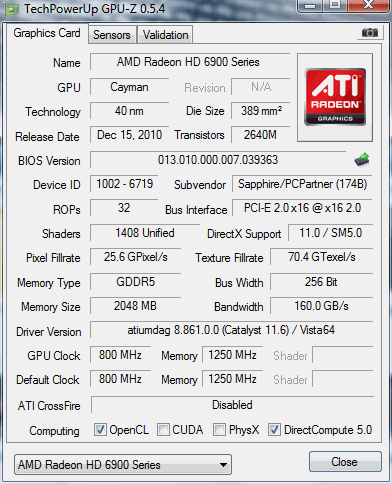Screen dimensions: 392x484
Task: Open the AMD Radeon HD 6900 Series dropdown
Action: [123, 465]
